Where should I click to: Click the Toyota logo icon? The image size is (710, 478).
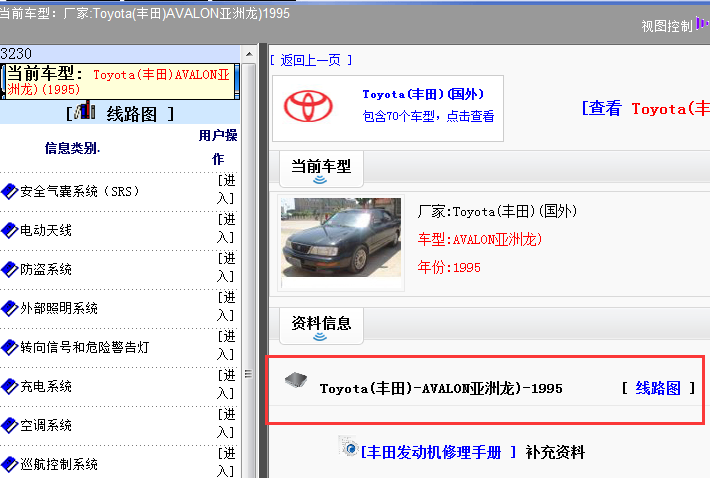pos(308,106)
